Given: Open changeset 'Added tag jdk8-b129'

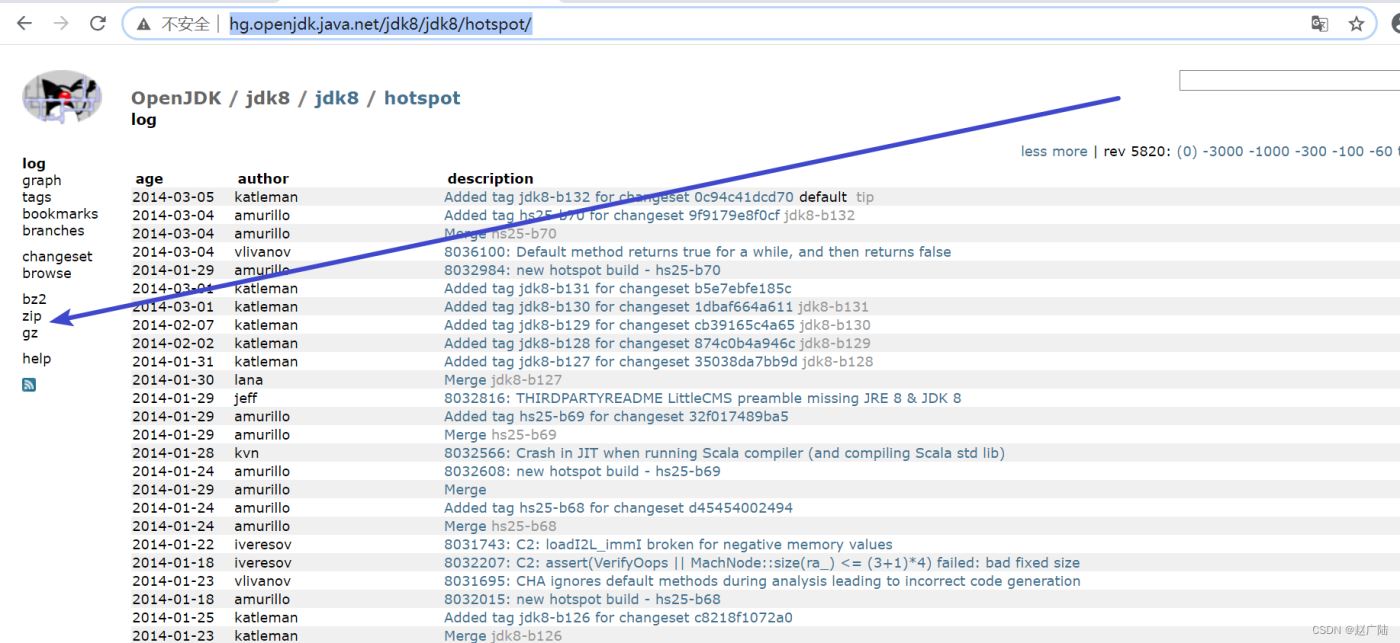Looking at the screenshot, I should 620,325.
